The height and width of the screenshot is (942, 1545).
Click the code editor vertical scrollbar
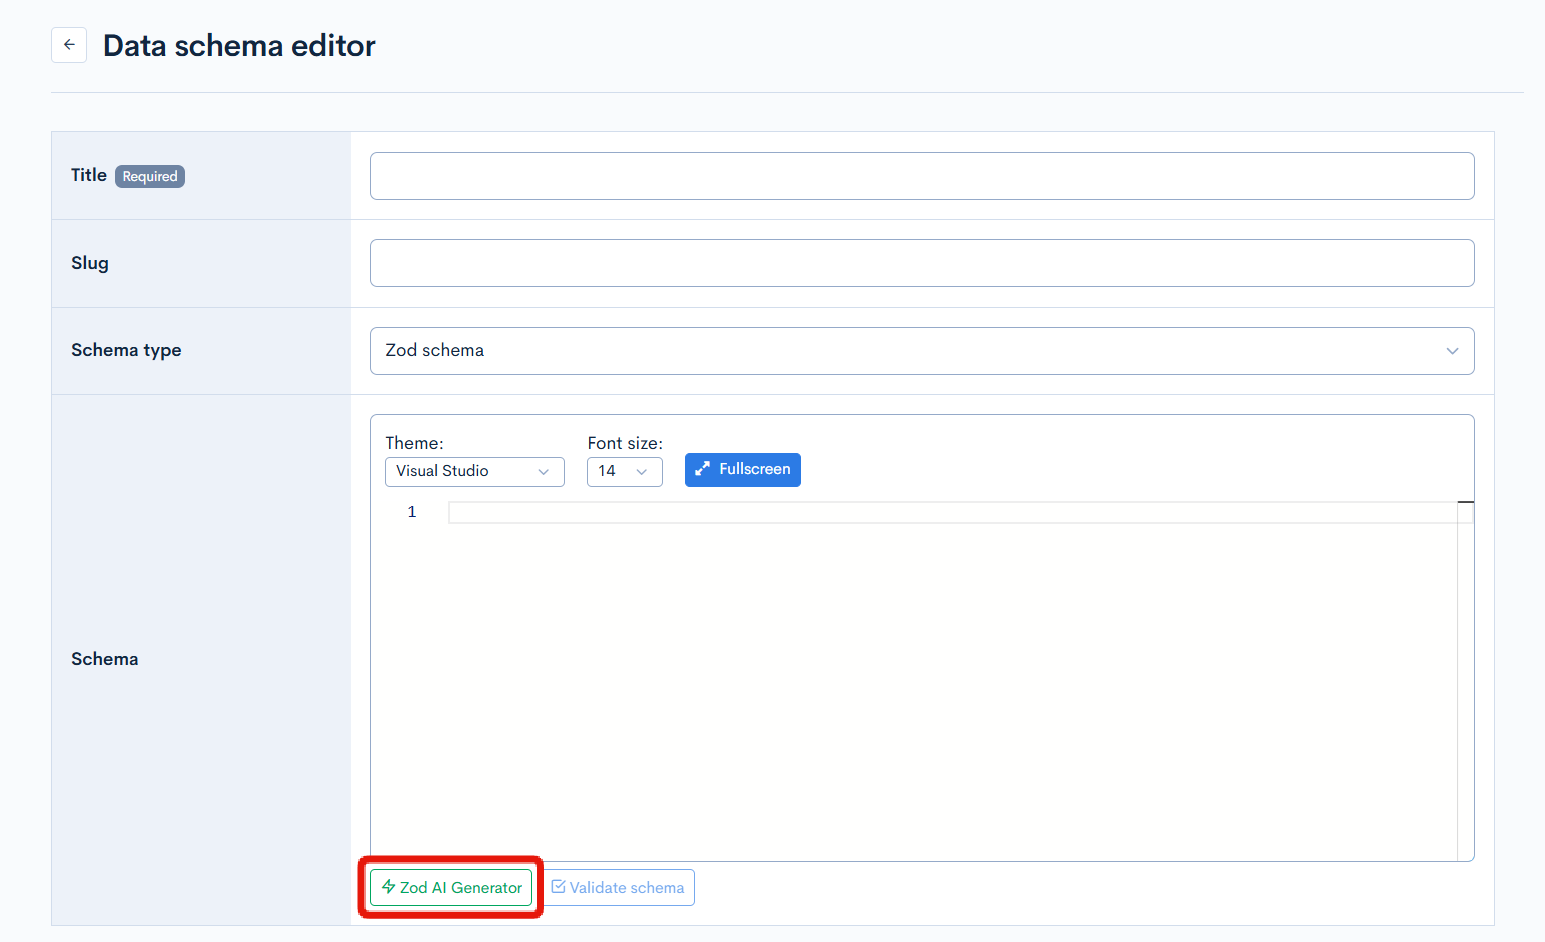(x=1465, y=680)
